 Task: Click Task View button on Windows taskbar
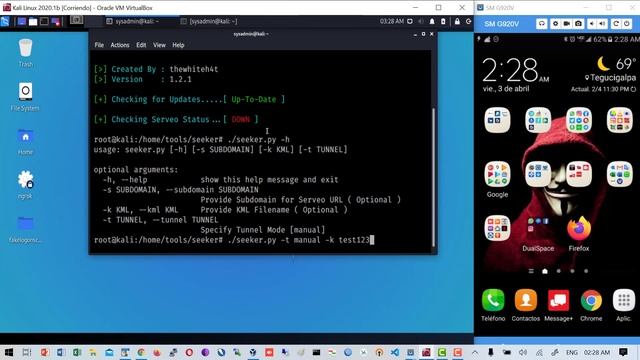[27, 352]
